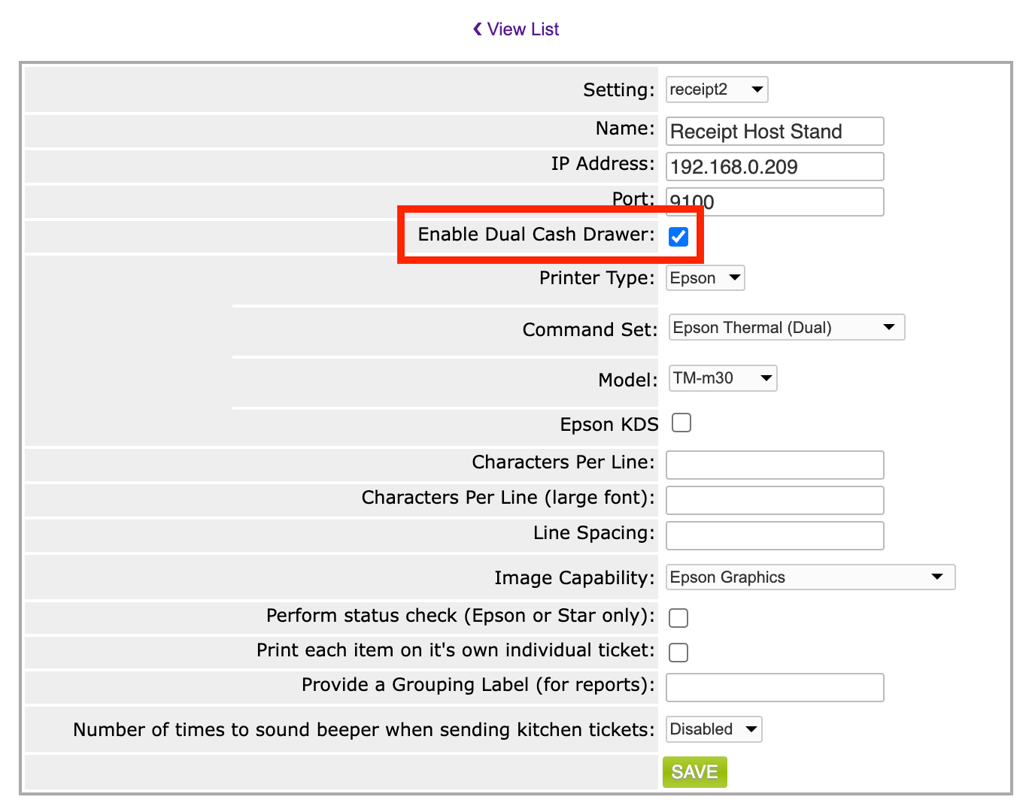Focus the IP Address input field
The height and width of the screenshot is (809, 1032).
pos(775,167)
